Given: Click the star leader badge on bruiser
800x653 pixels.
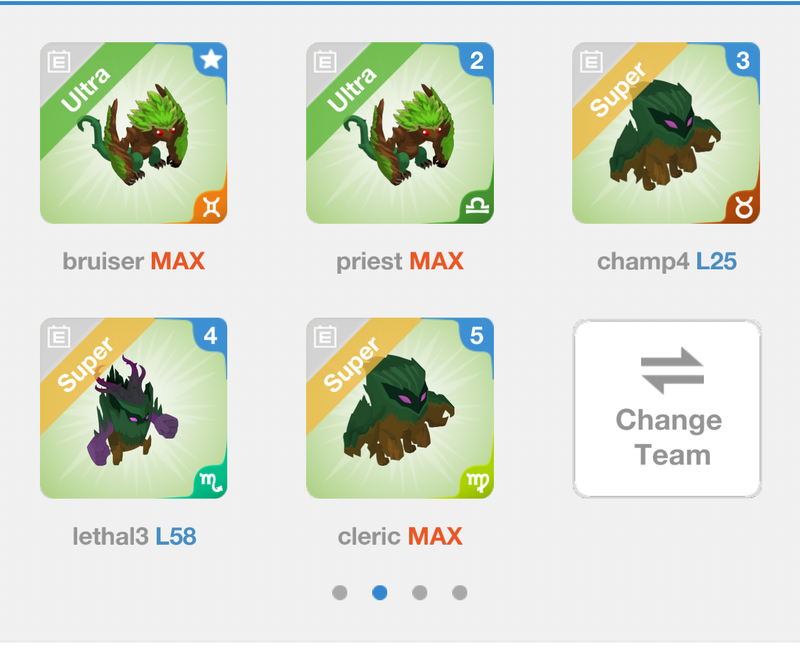Looking at the screenshot, I should pos(211,60).
